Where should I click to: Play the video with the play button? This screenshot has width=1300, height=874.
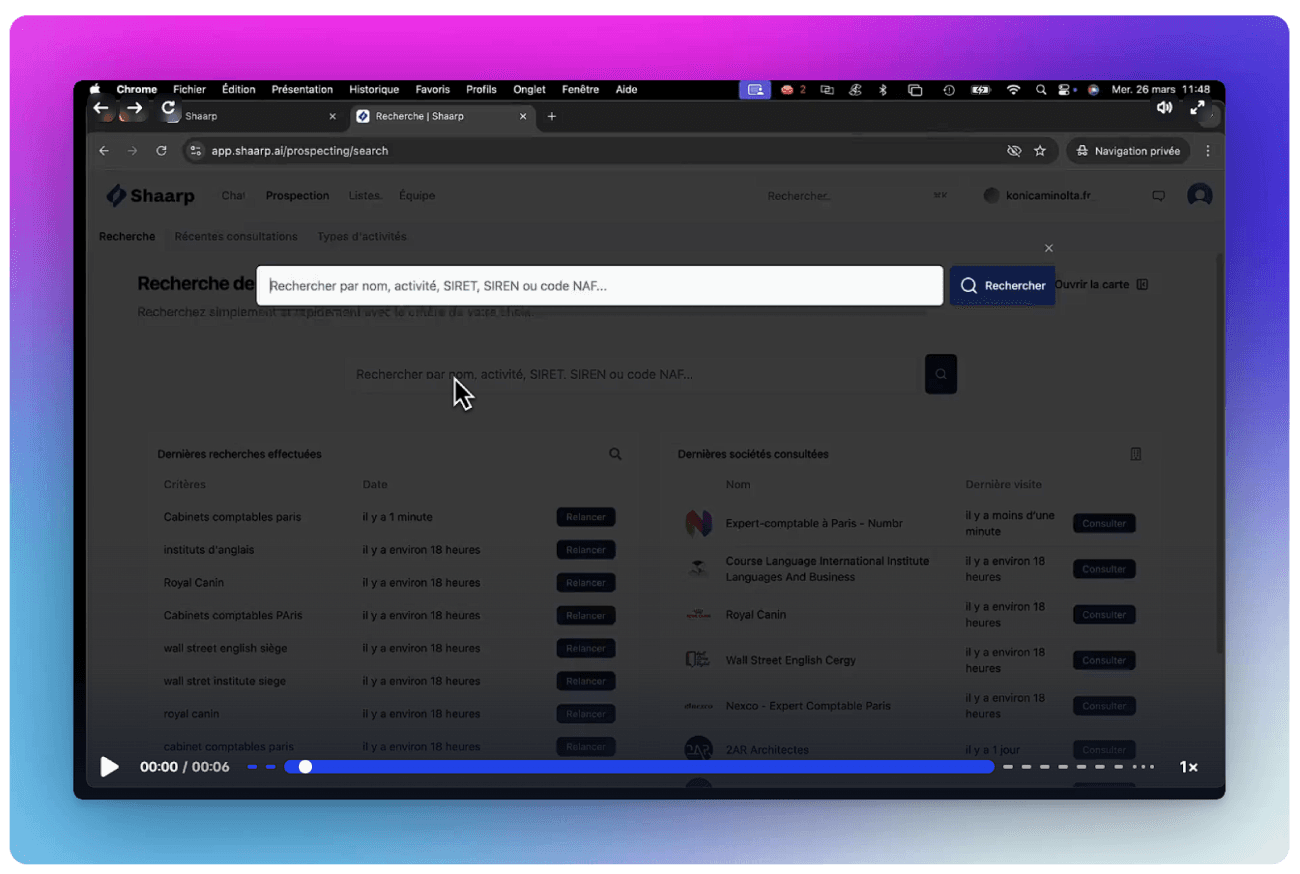click(110, 767)
